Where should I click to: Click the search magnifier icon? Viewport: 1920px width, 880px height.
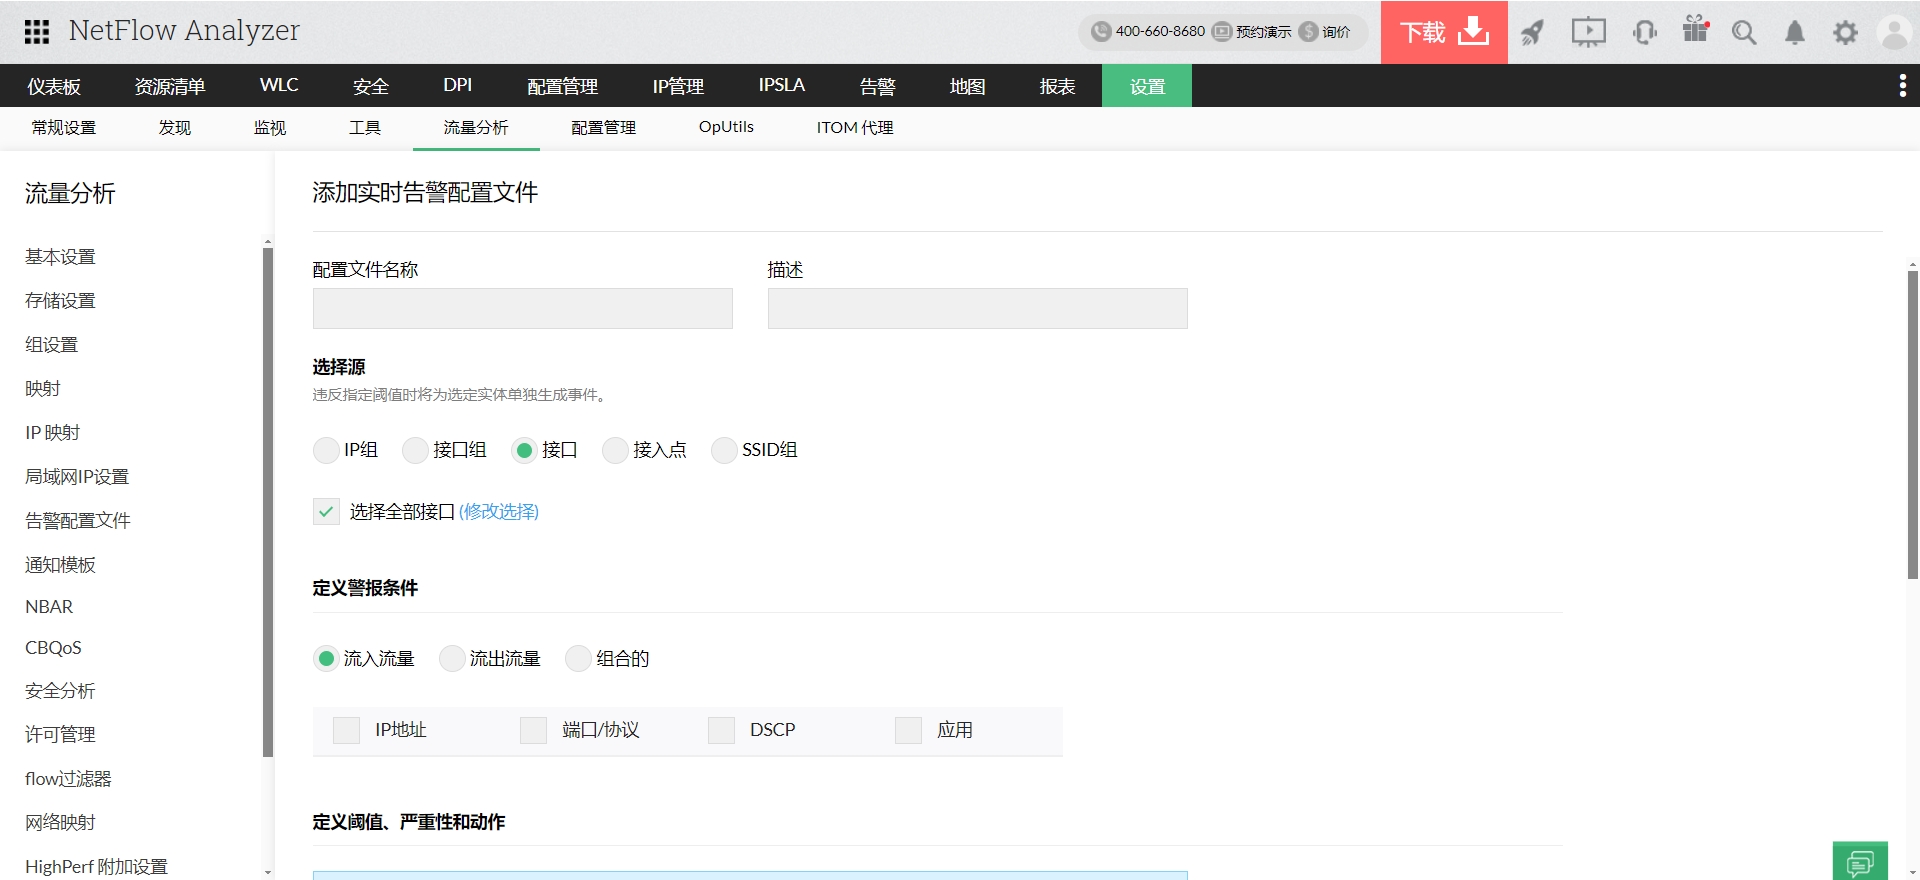click(1744, 32)
